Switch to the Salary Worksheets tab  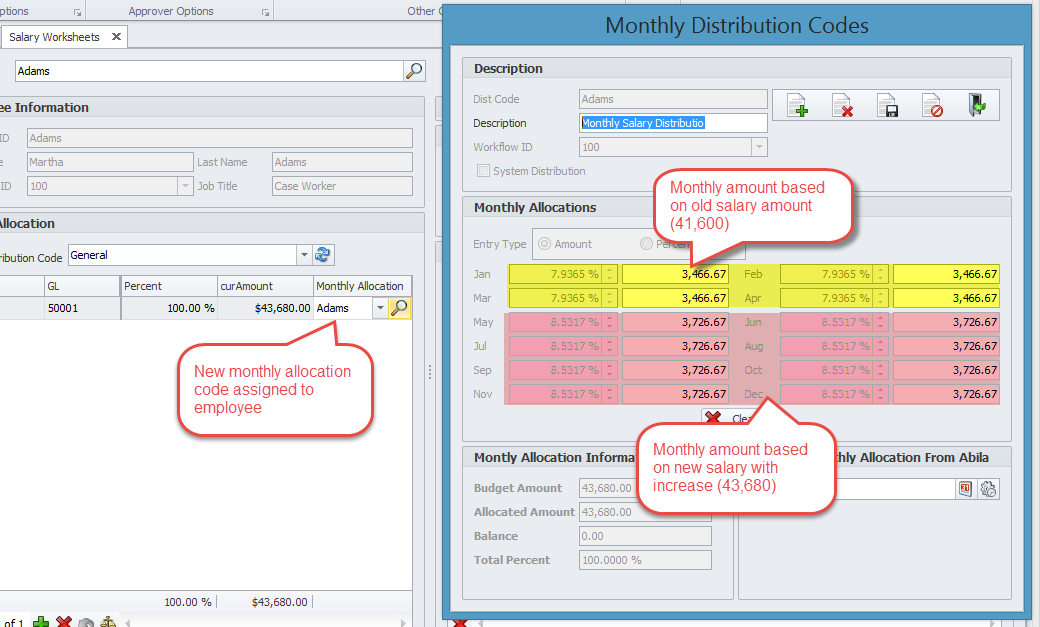55,37
